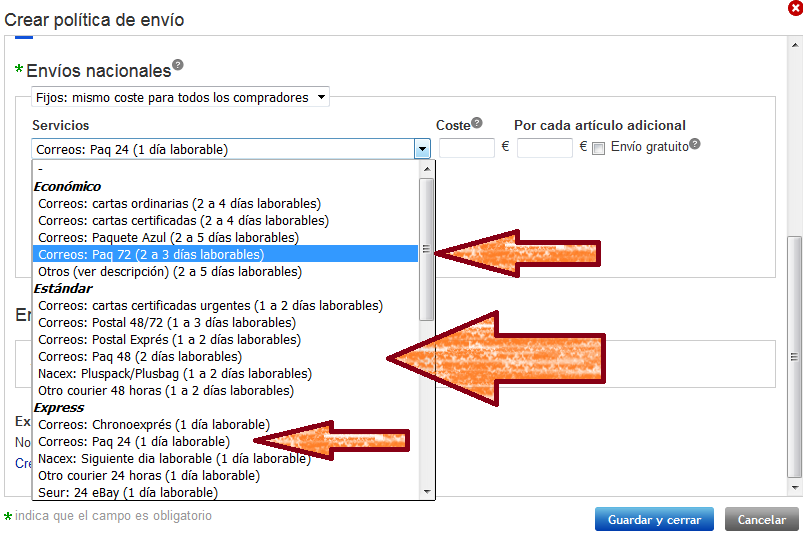This screenshot has width=803, height=535.
Task: Click the Cancelar button
Action: point(762,520)
